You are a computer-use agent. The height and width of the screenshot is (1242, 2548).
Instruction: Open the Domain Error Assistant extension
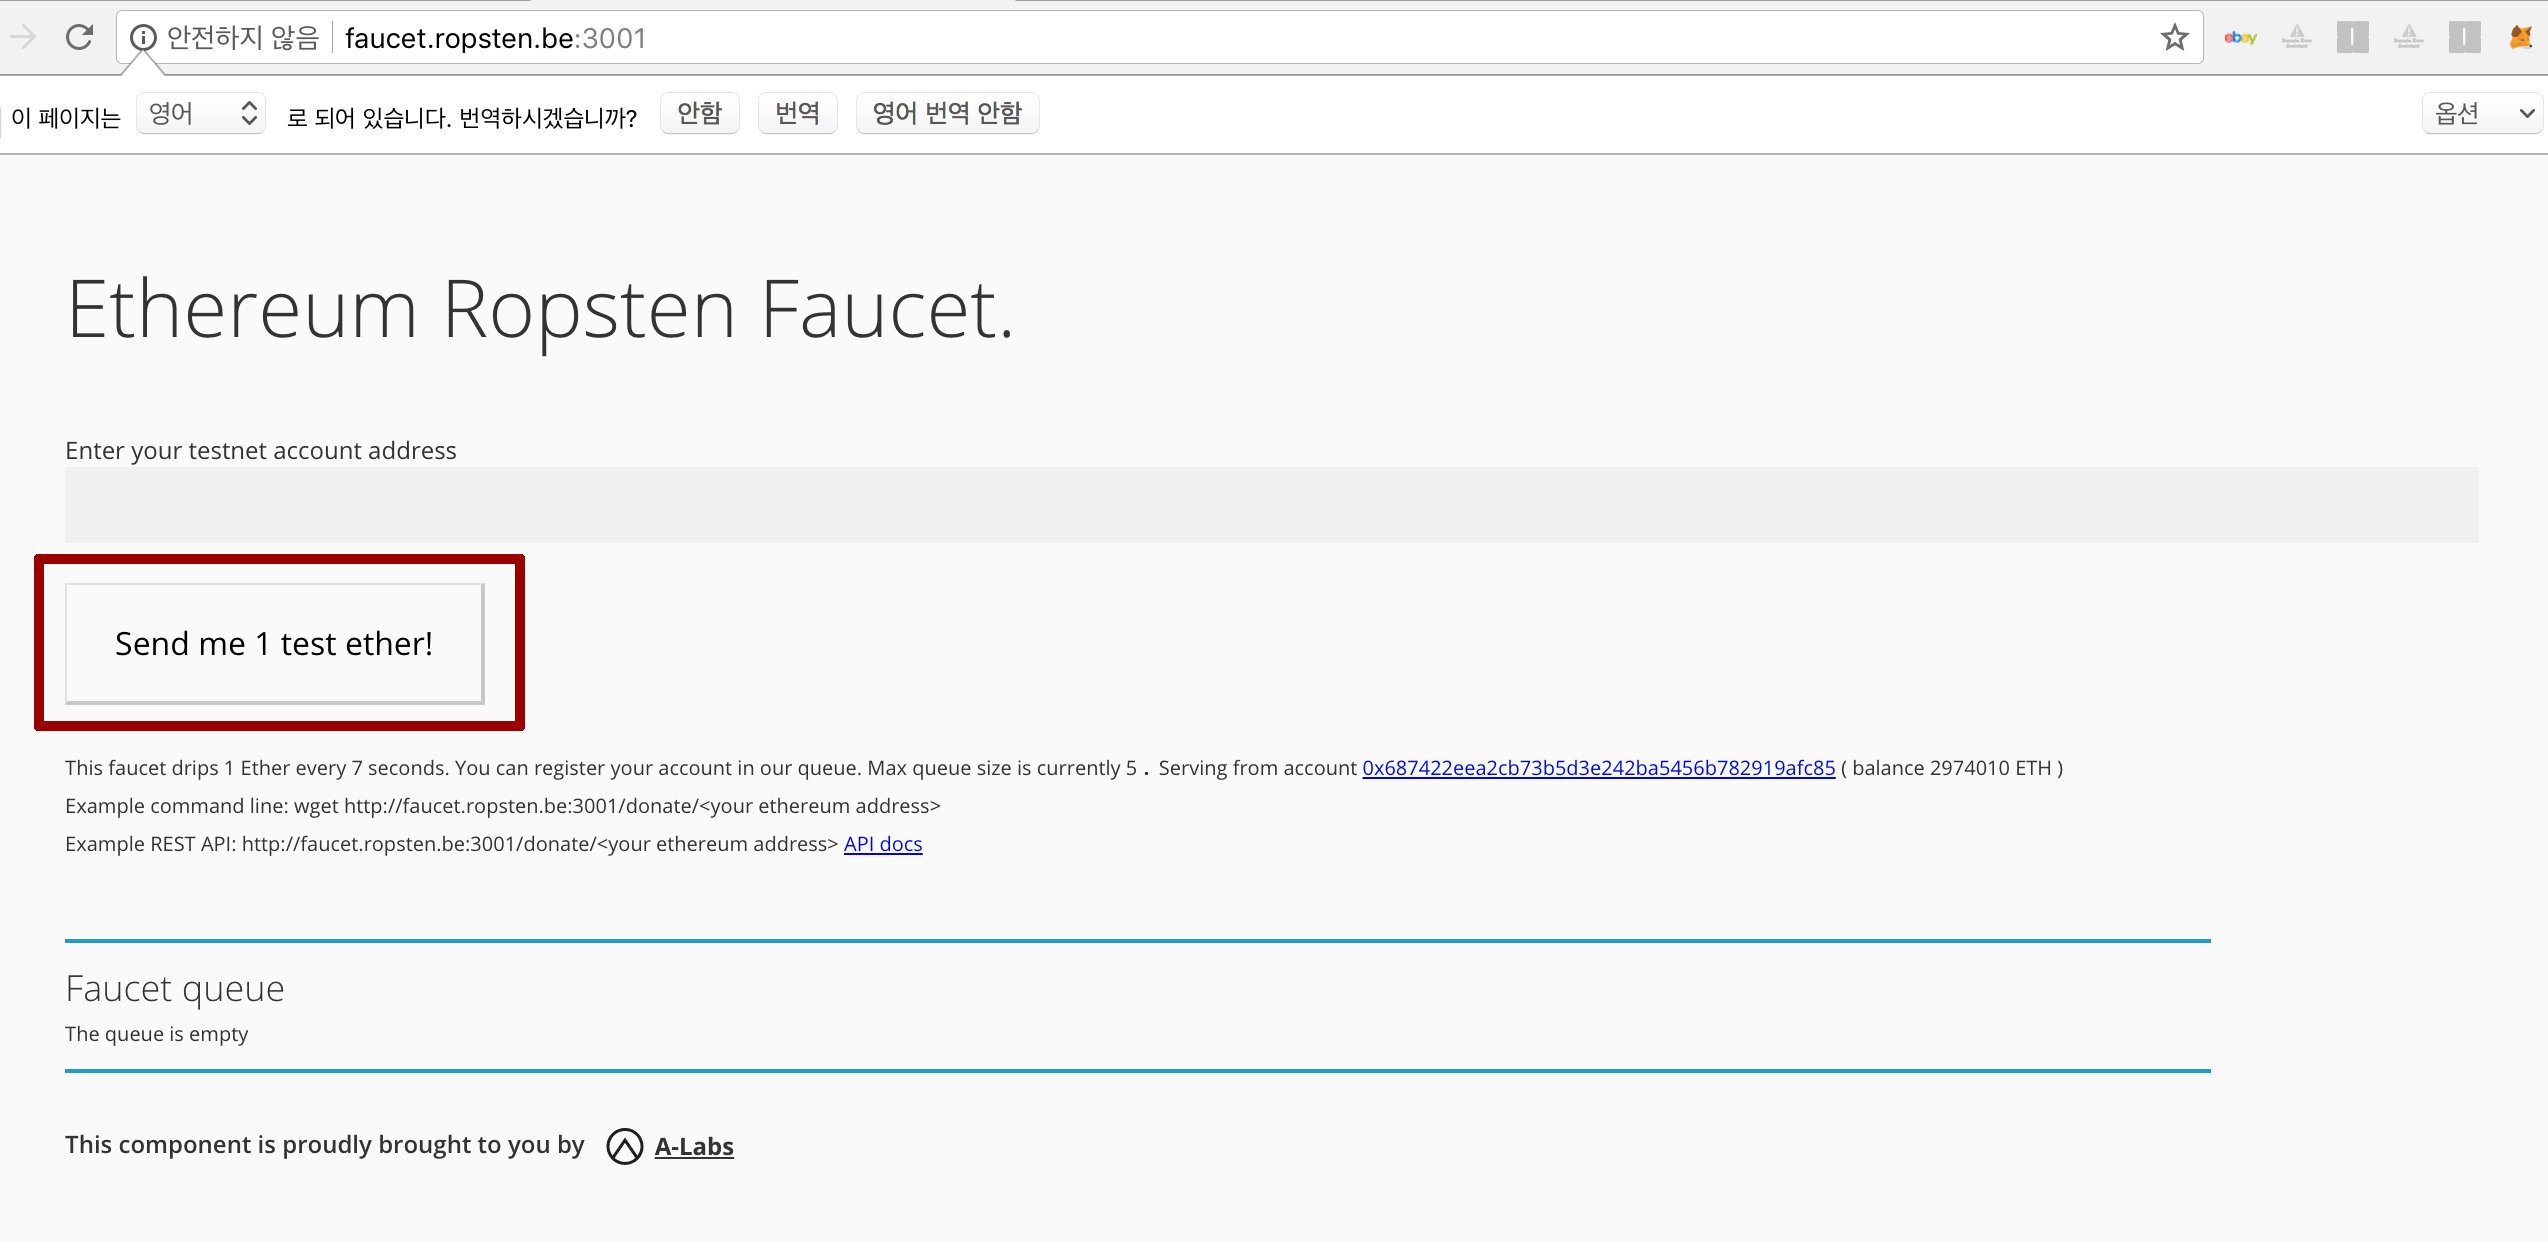tap(2297, 37)
